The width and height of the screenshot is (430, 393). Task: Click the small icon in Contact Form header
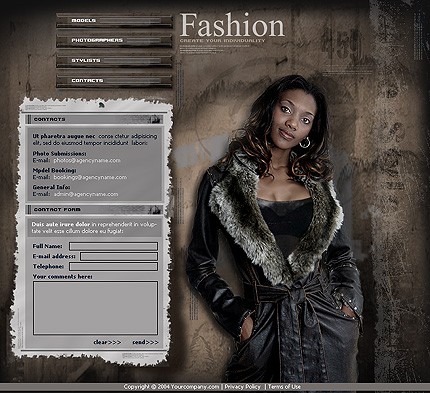[x=154, y=209]
